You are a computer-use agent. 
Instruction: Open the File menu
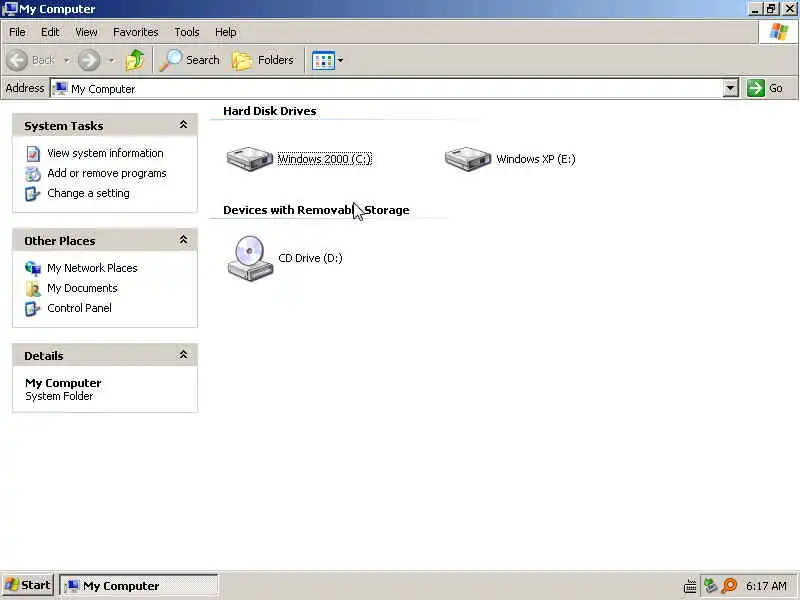tap(17, 32)
